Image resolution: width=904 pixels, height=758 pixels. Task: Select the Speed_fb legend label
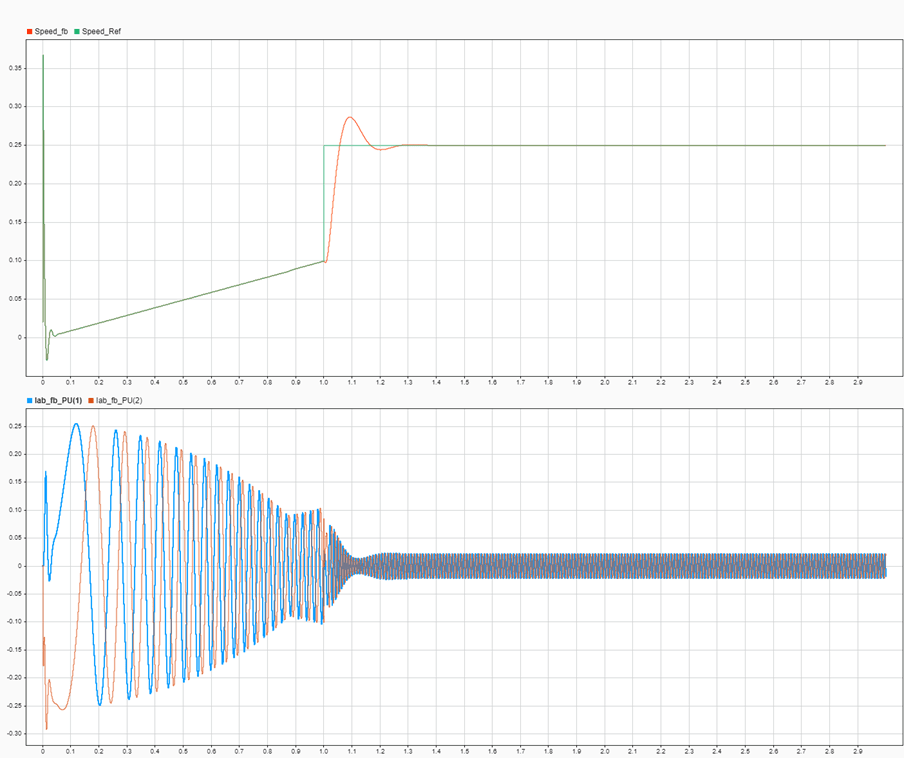click(51, 32)
